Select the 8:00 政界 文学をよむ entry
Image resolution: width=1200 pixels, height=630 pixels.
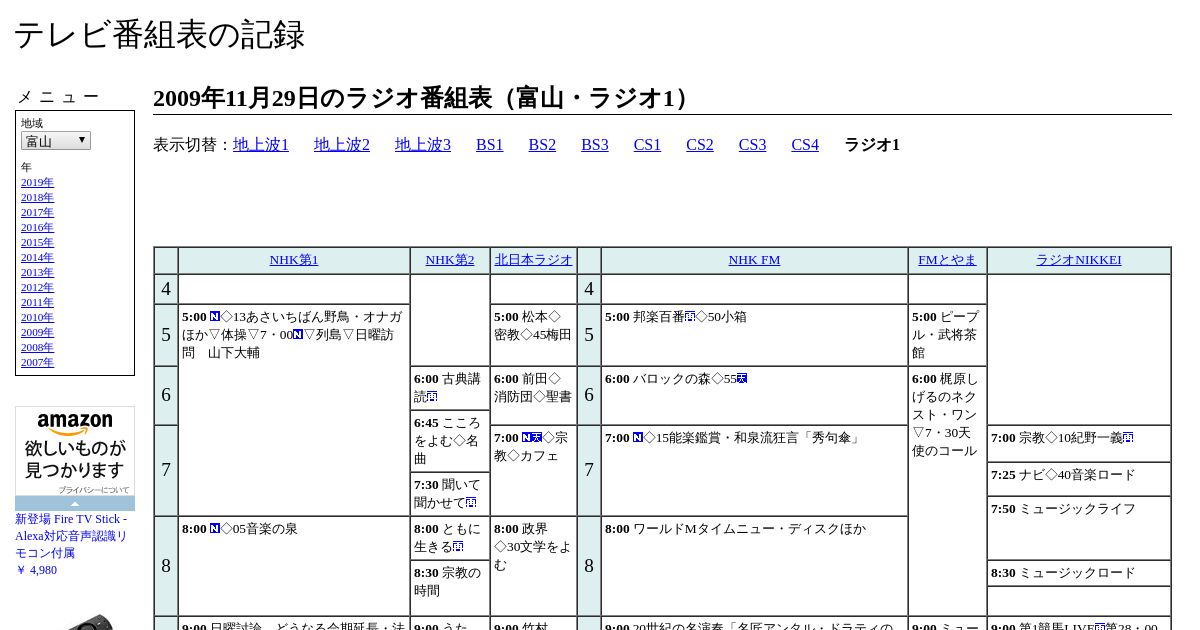(x=534, y=566)
